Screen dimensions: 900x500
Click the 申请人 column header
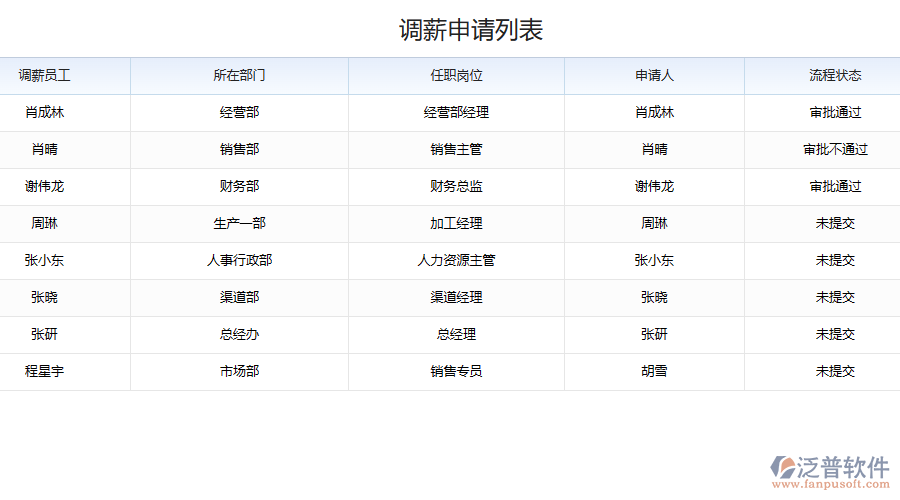click(x=654, y=75)
